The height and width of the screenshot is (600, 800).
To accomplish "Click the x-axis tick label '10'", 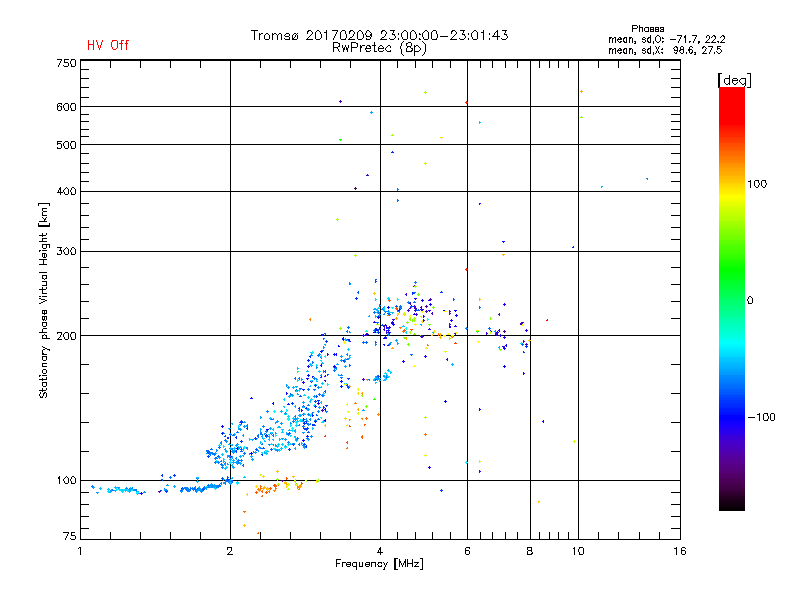I will tap(578, 551).
